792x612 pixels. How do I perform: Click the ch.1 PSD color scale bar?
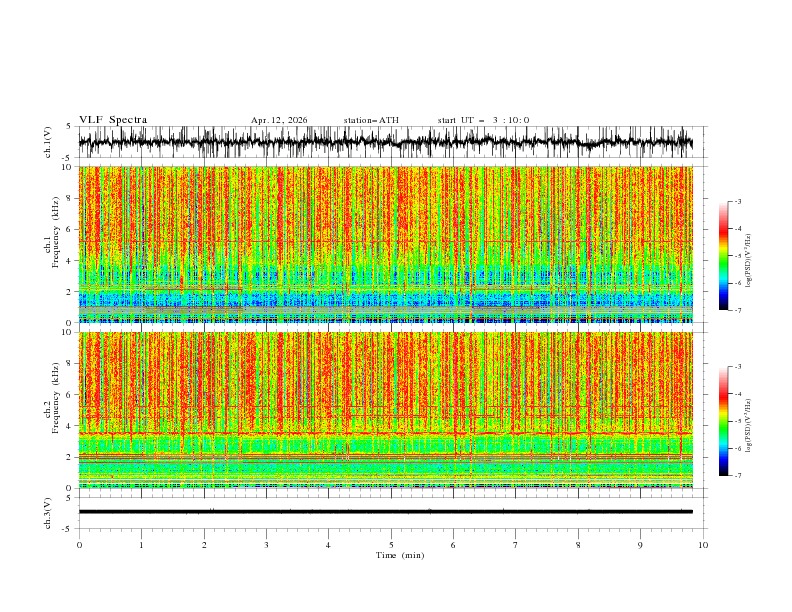723,256
